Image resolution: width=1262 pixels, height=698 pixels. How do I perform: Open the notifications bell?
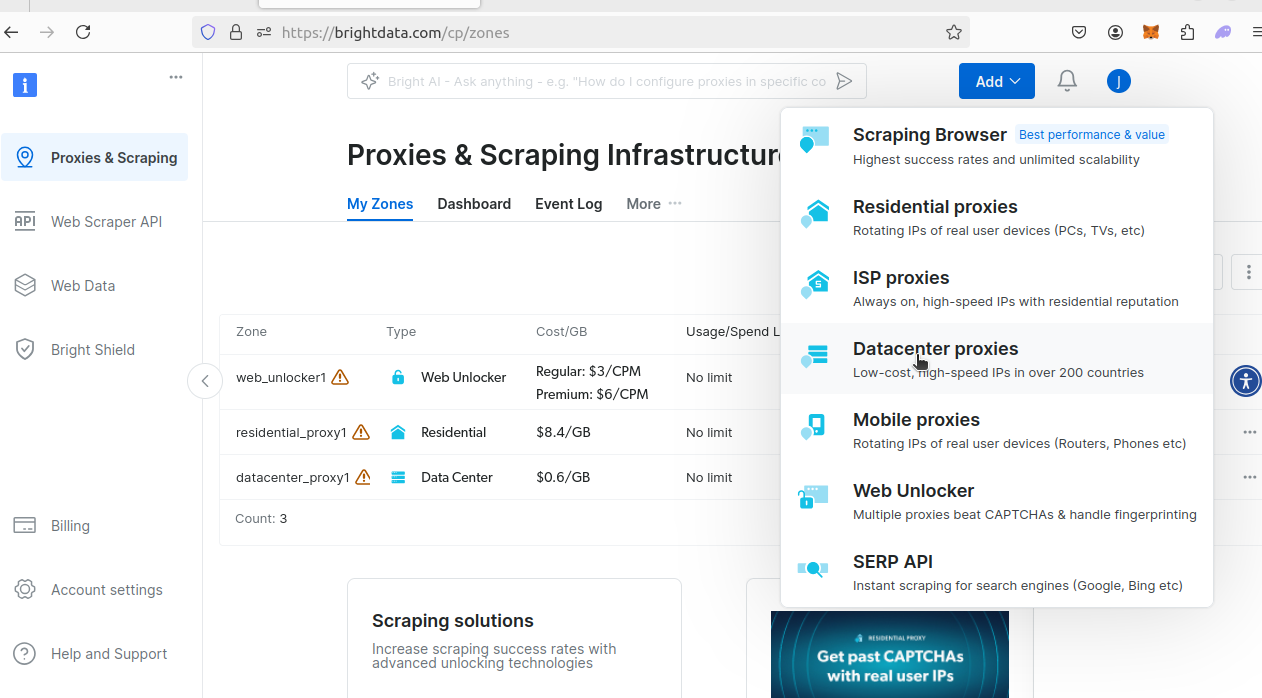point(1067,81)
